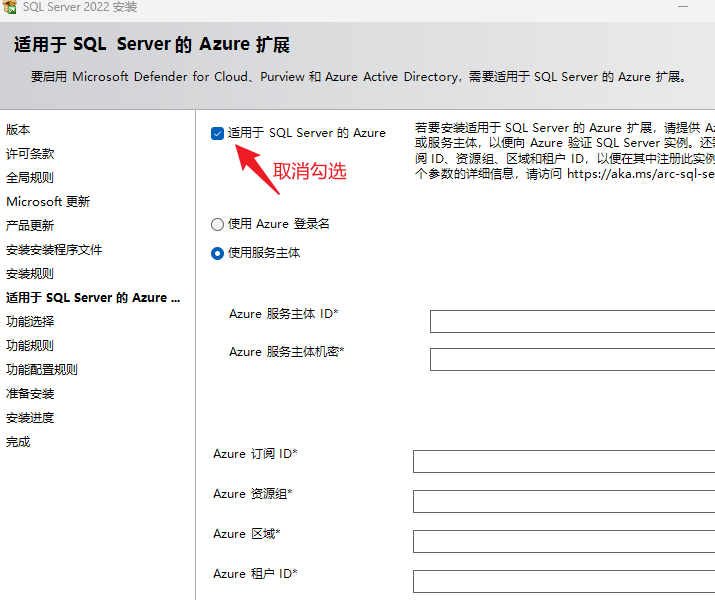715x600 pixels.
Task: Minimize the SQL Server 2022 安装 window
Action: (x=683, y=6)
